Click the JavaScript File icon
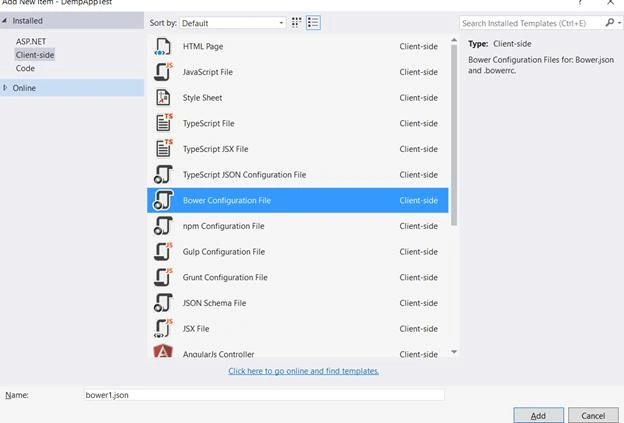The image size is (624, 423). (163, 72)
